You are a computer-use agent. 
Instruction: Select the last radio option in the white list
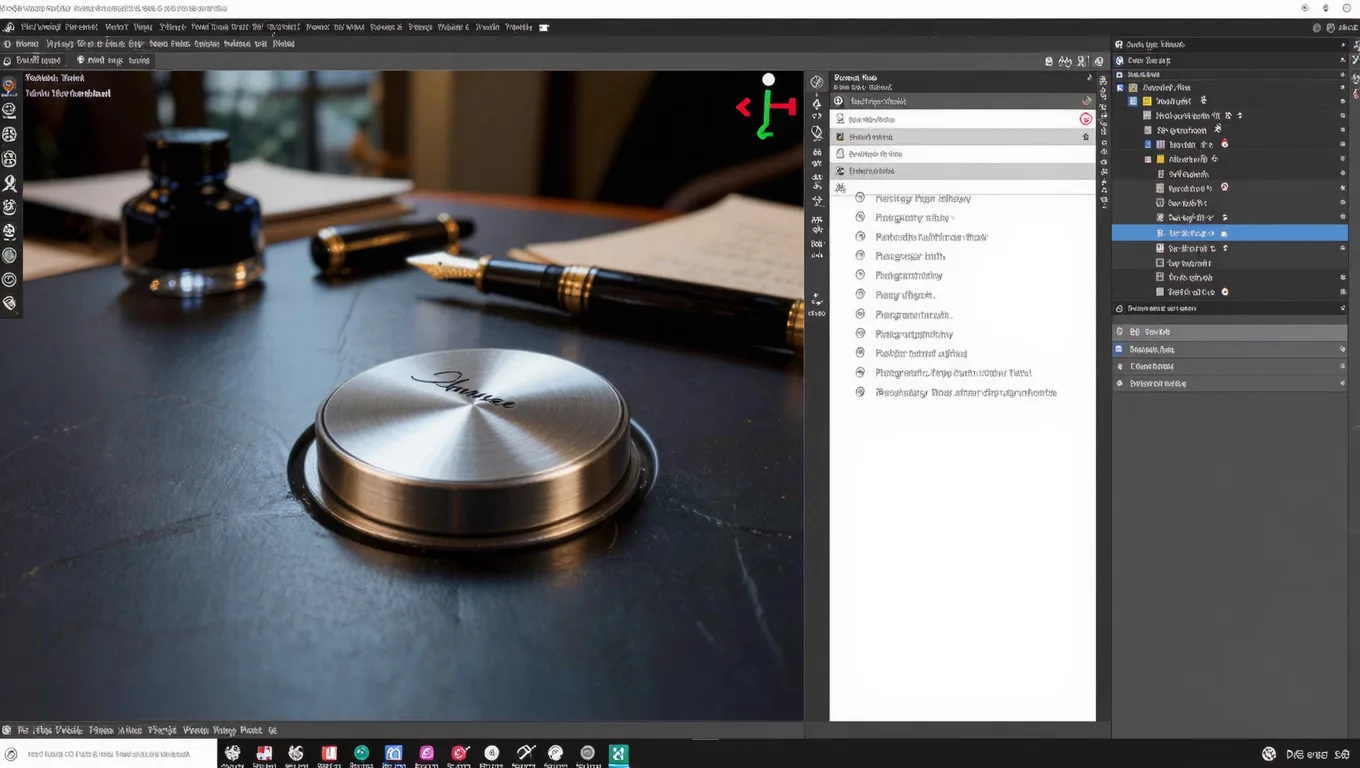point(859,392)
